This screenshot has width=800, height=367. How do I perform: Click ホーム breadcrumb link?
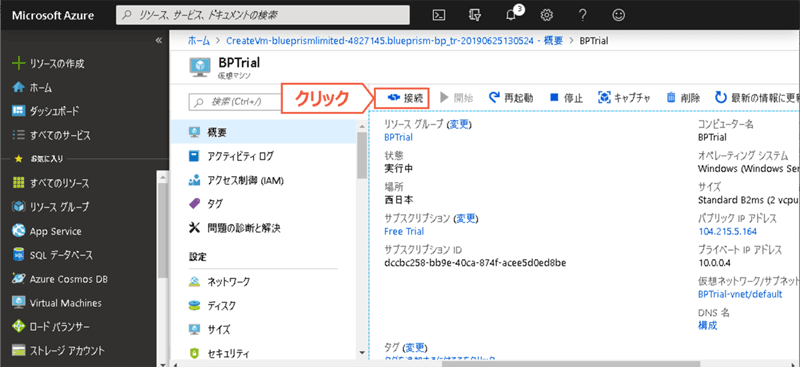[x=199, y=41]
